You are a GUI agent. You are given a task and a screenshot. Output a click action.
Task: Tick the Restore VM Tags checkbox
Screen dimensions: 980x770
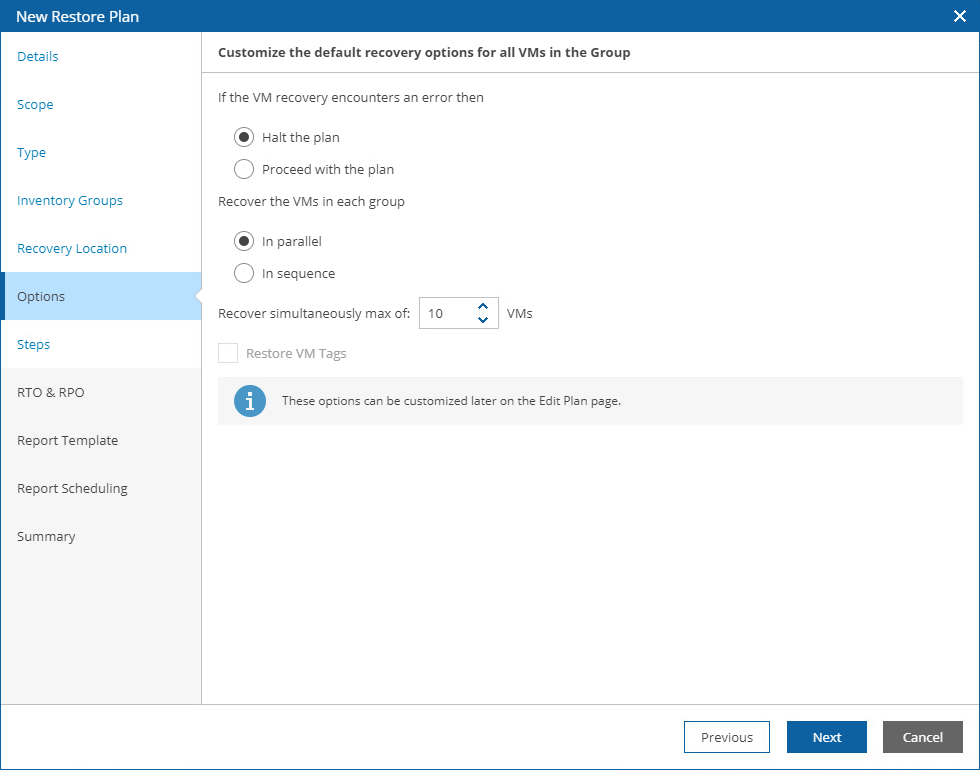point(228,353)
